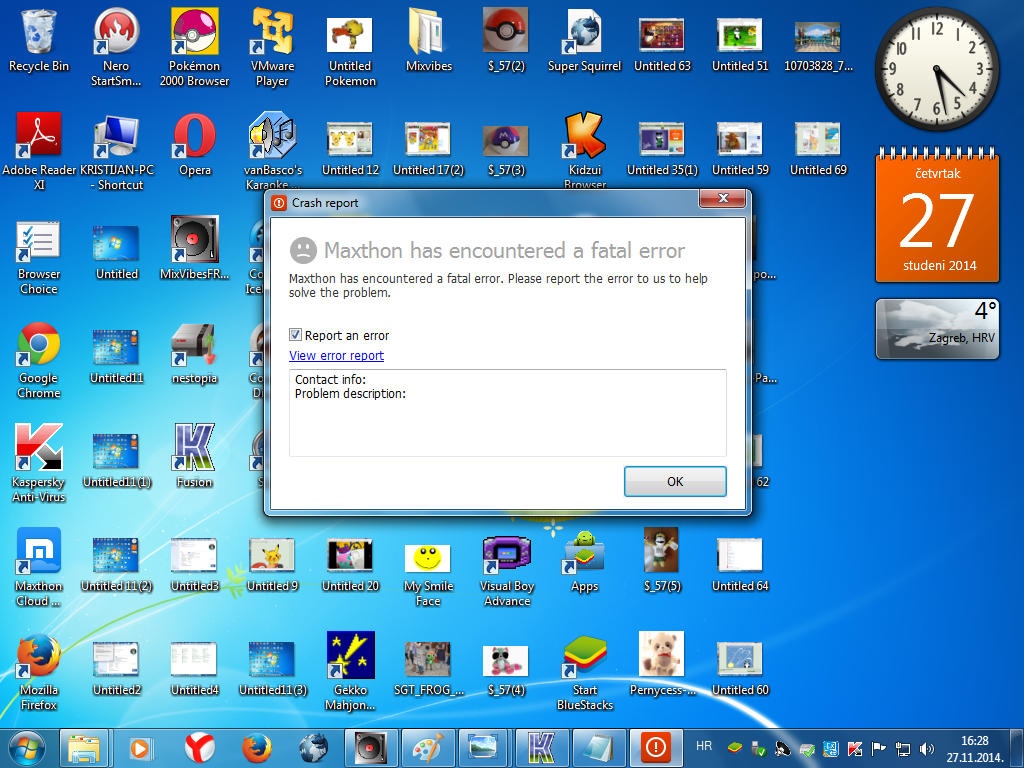
Task: Click the analog clock gadget
Action: coord(937,69)
